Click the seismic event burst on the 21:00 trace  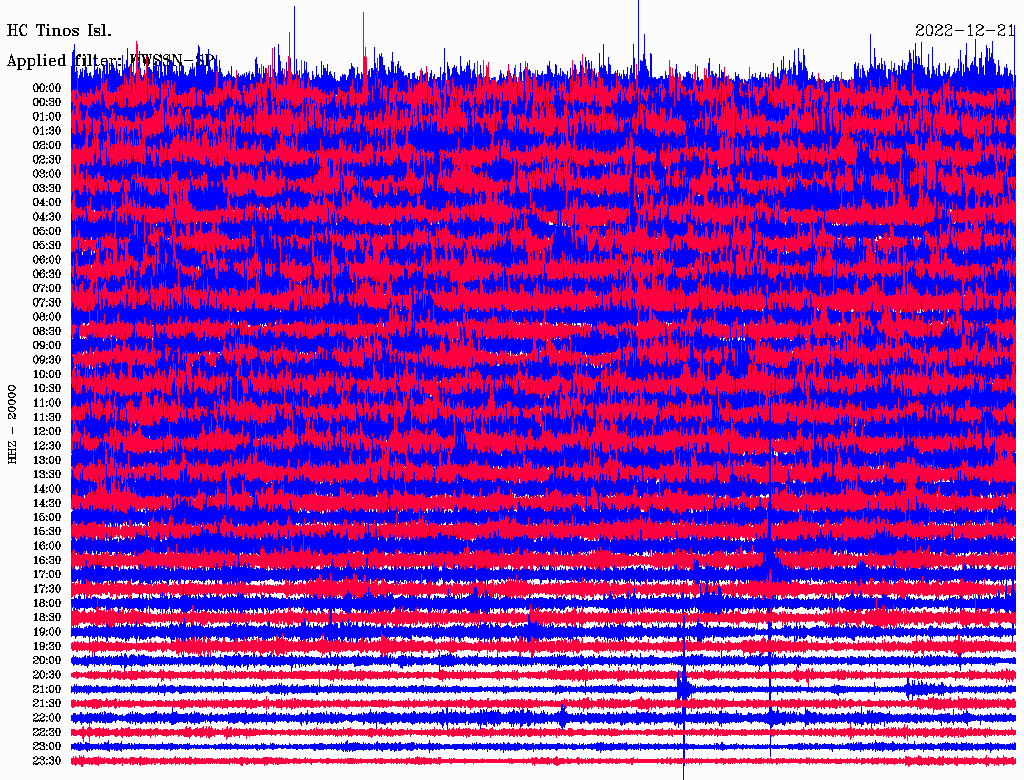tap(684, 689)
